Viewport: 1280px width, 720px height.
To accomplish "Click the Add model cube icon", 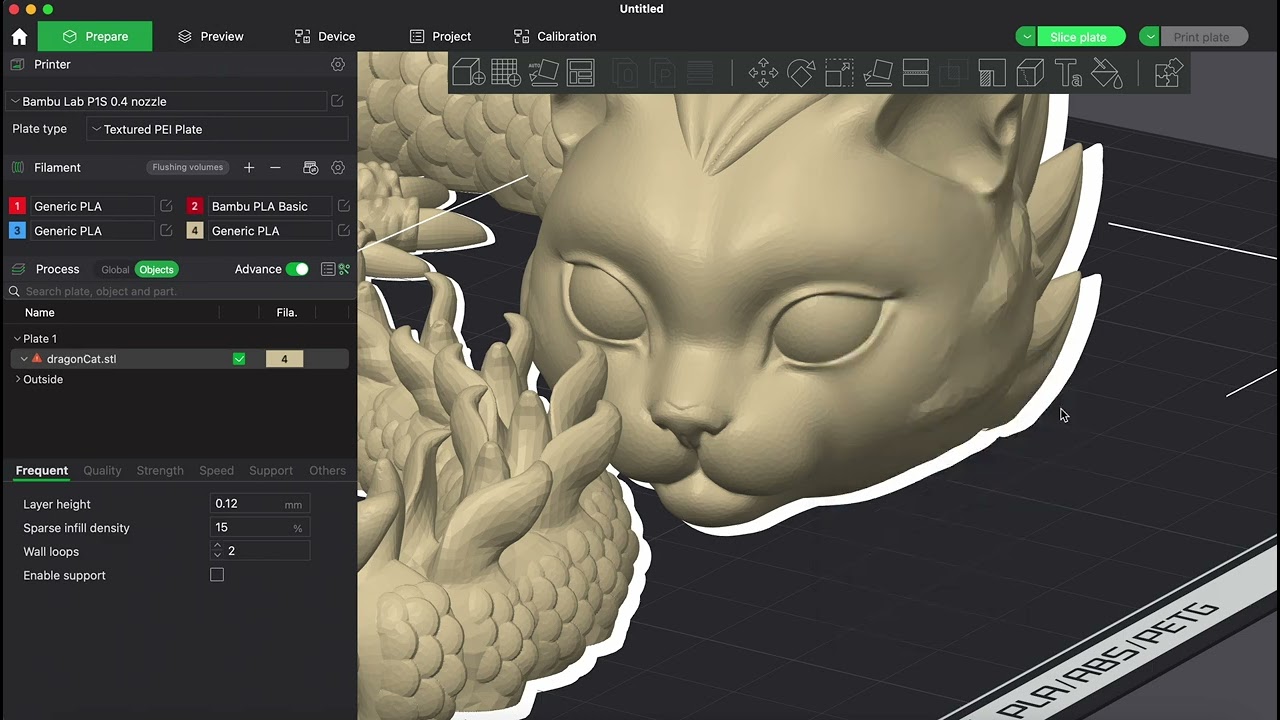I will [x=468, y=73].
